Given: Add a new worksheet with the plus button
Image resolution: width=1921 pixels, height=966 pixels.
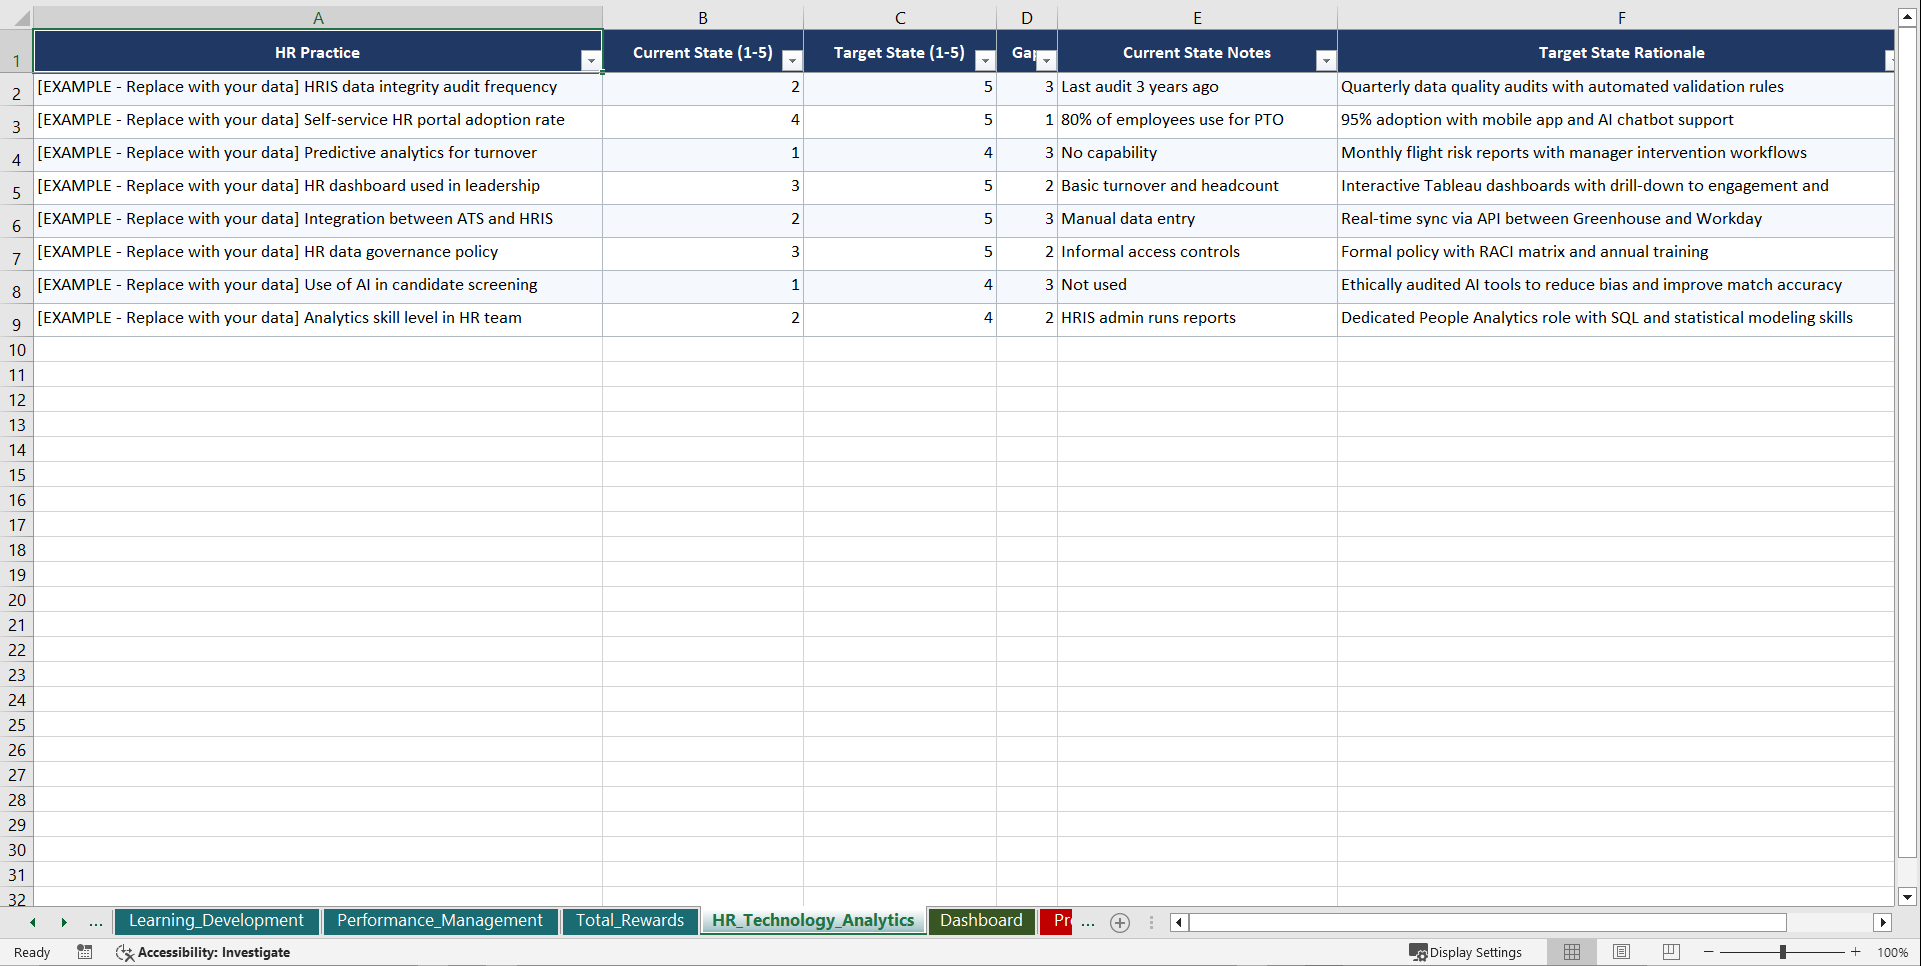Looking at the screenshot, I should (x=1119, y=922).
